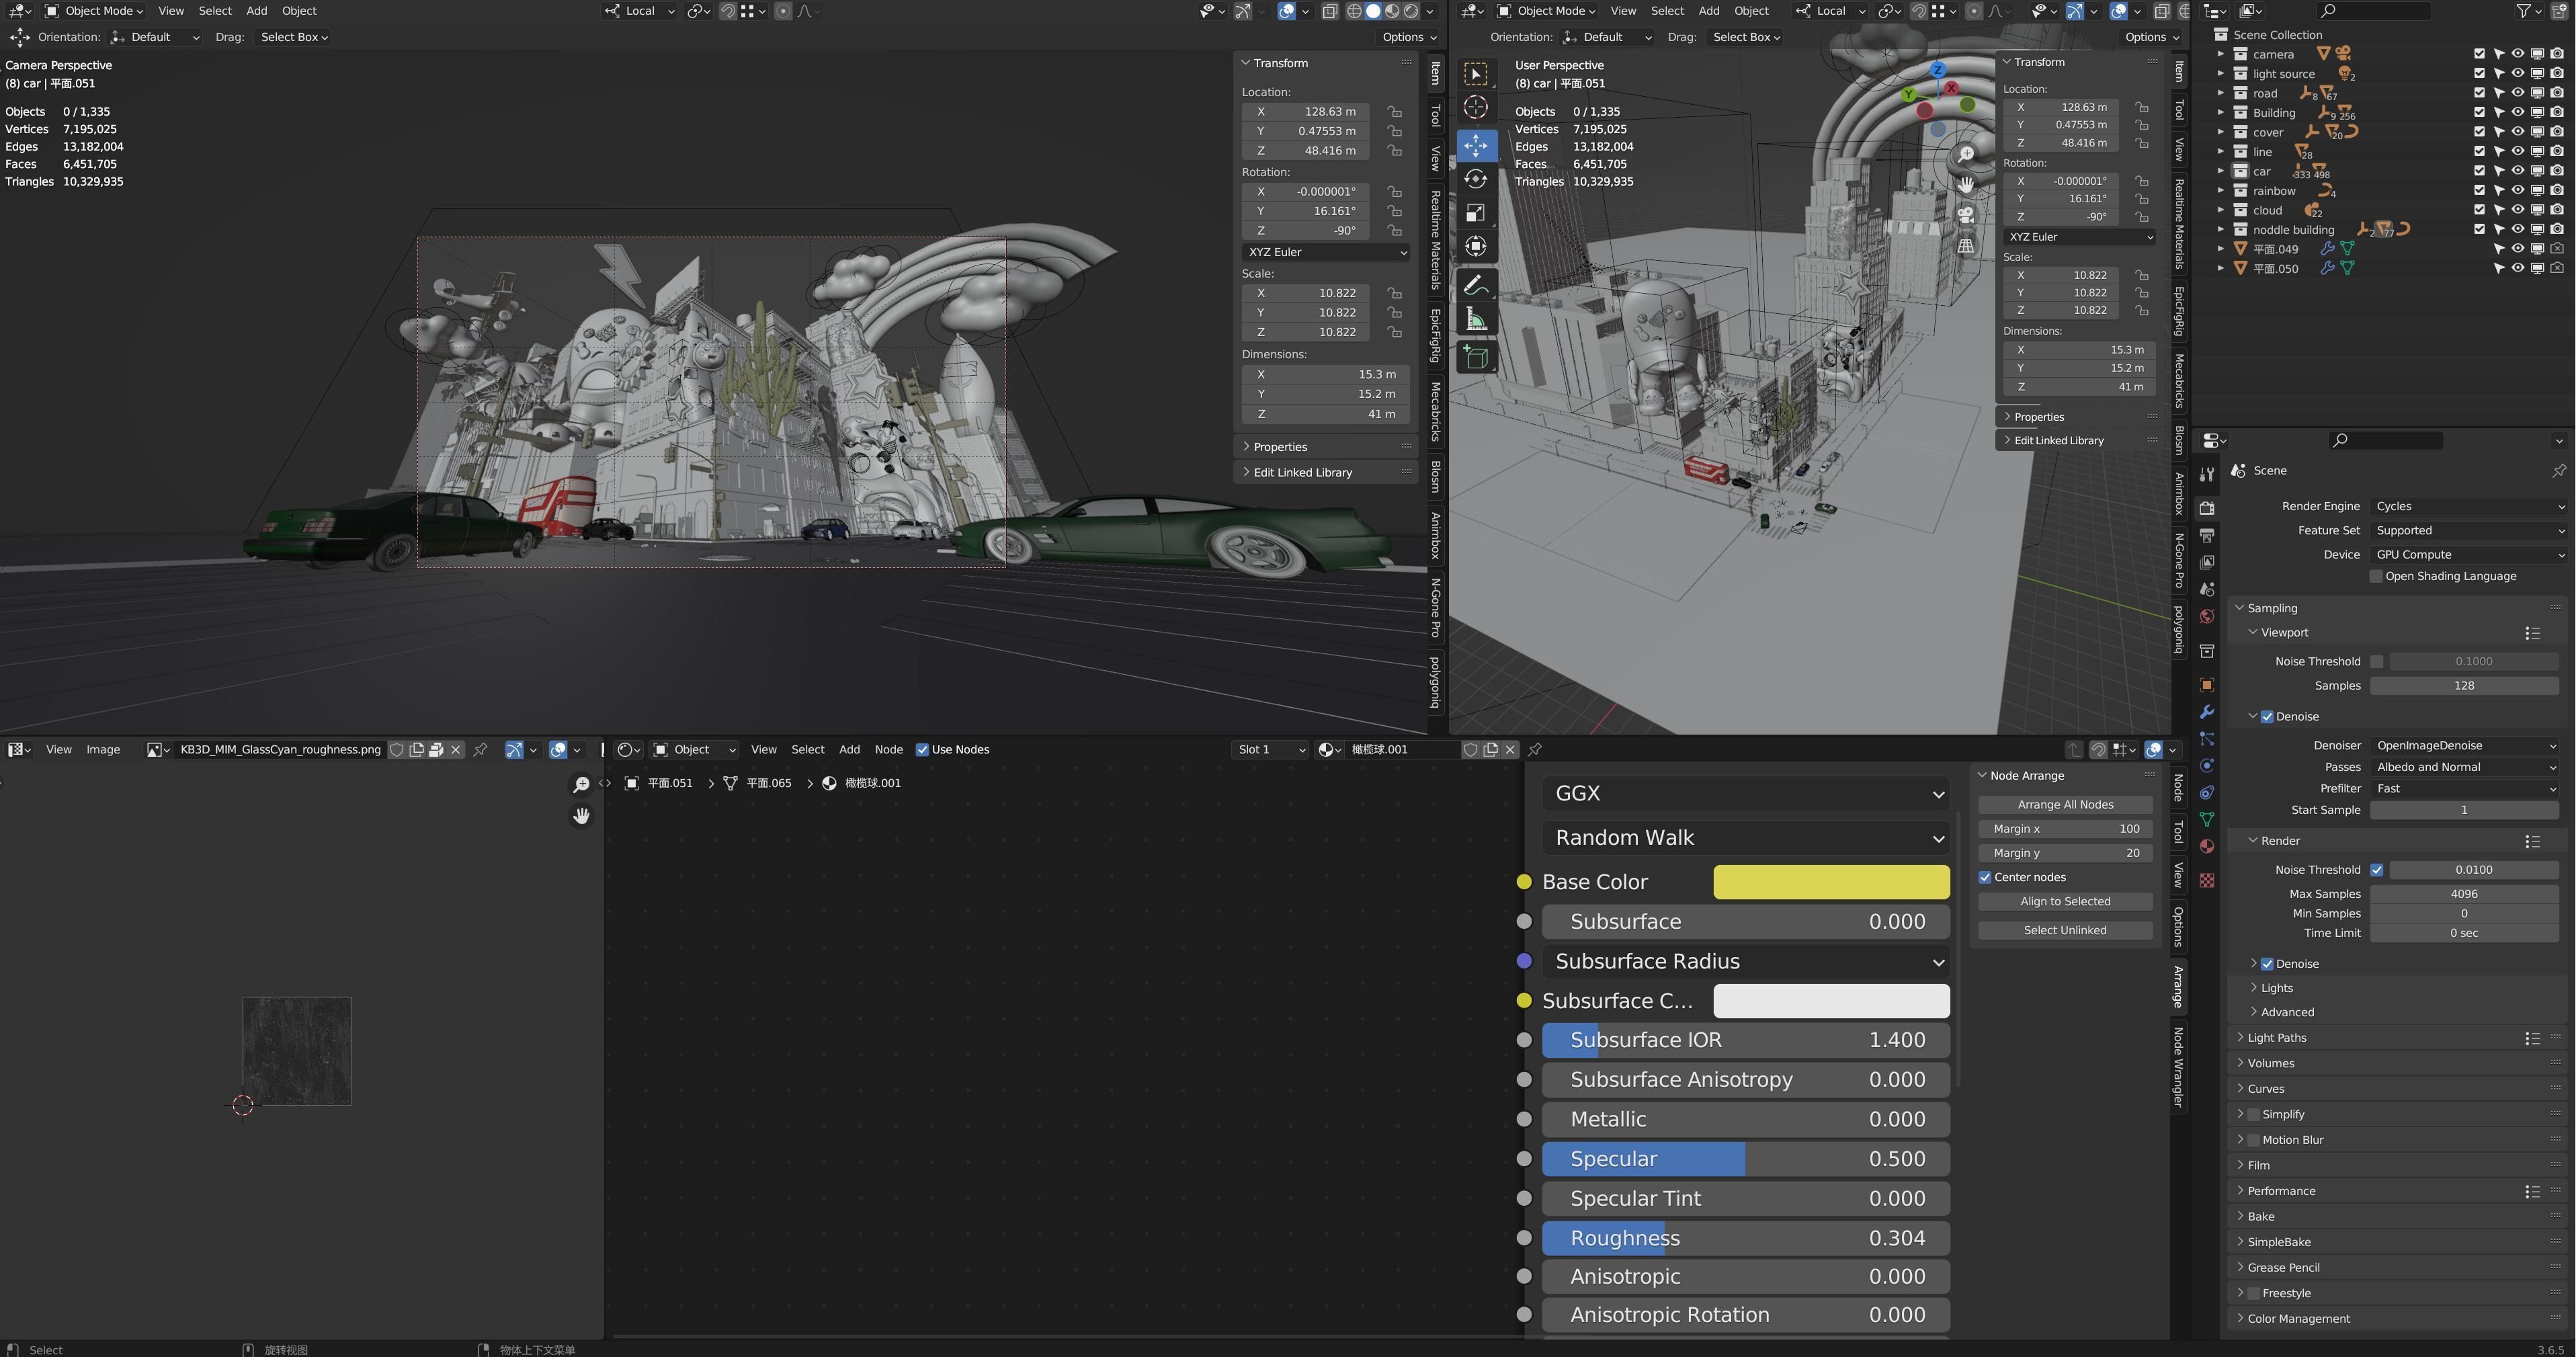2576x1357 pixels.
Task: Select the Add Cube tool
Action: click(x=1476, y=358)
